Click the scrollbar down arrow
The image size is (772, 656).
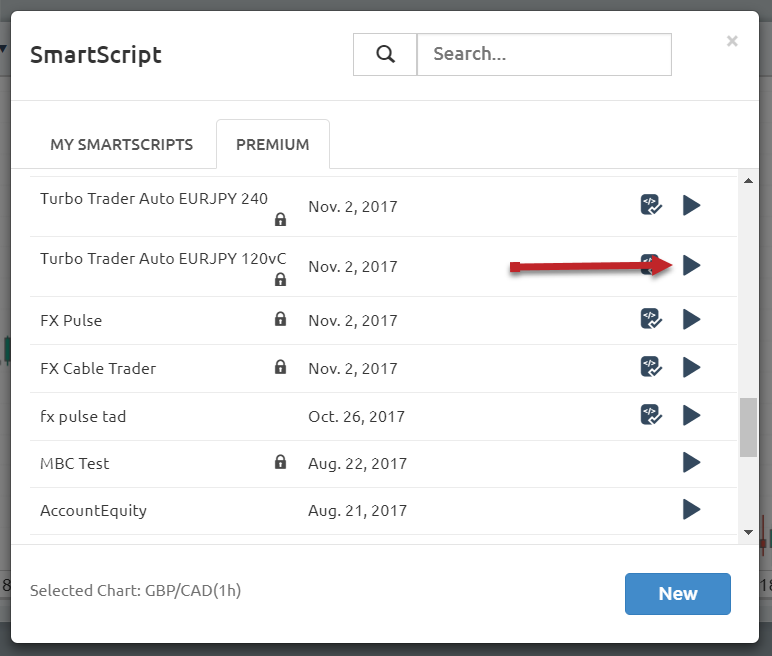coord(748,532)
